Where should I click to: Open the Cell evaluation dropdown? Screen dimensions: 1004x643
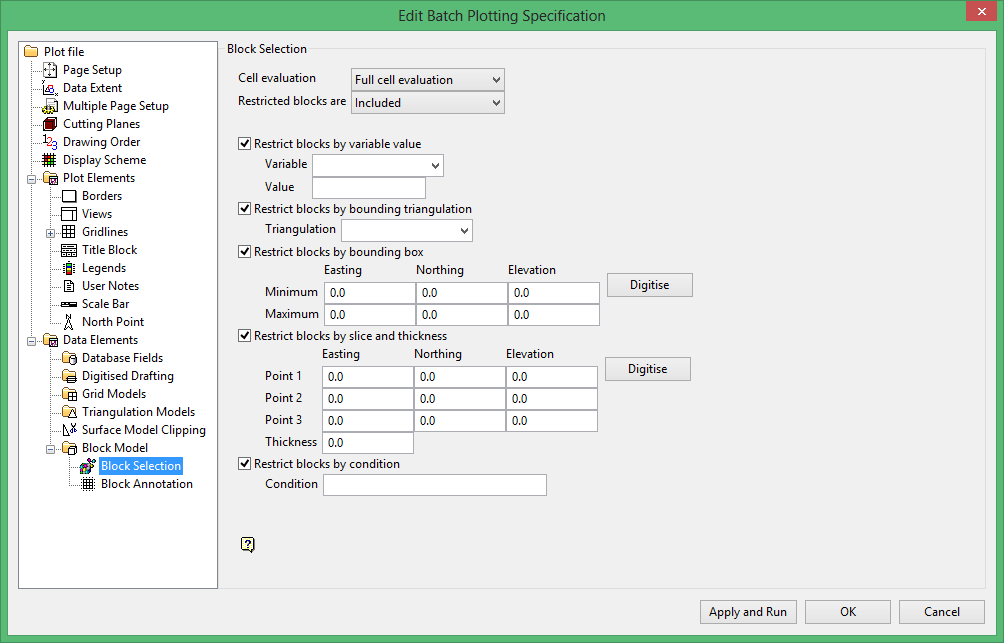pos(428,80)
